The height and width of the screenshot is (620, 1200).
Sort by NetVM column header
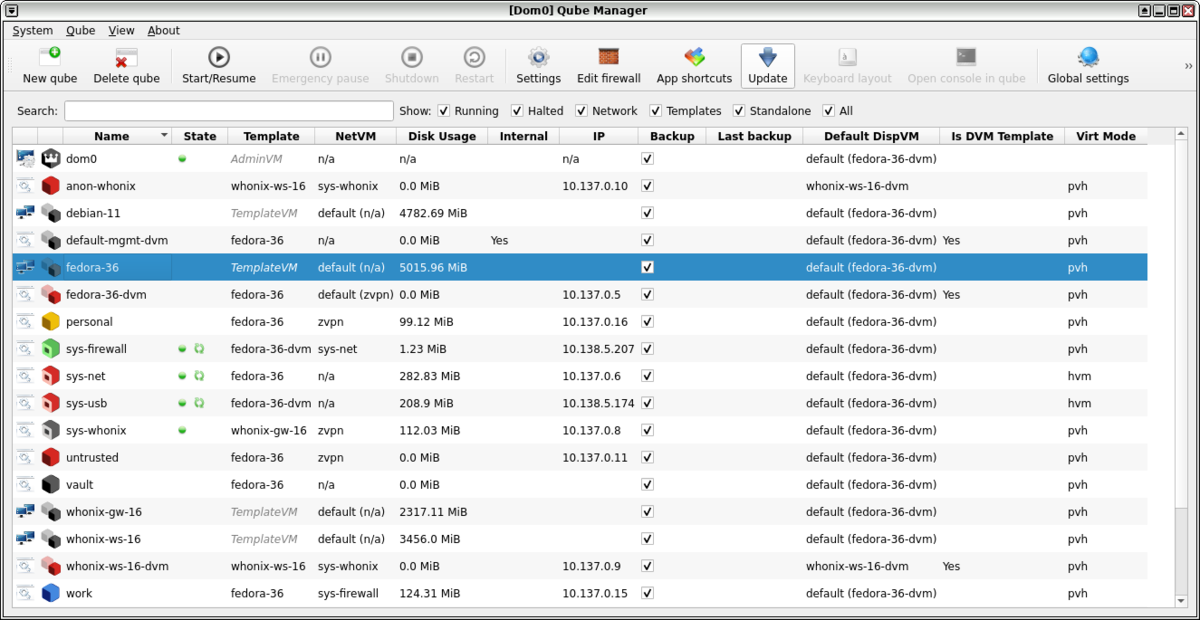(x=355, y=136)
